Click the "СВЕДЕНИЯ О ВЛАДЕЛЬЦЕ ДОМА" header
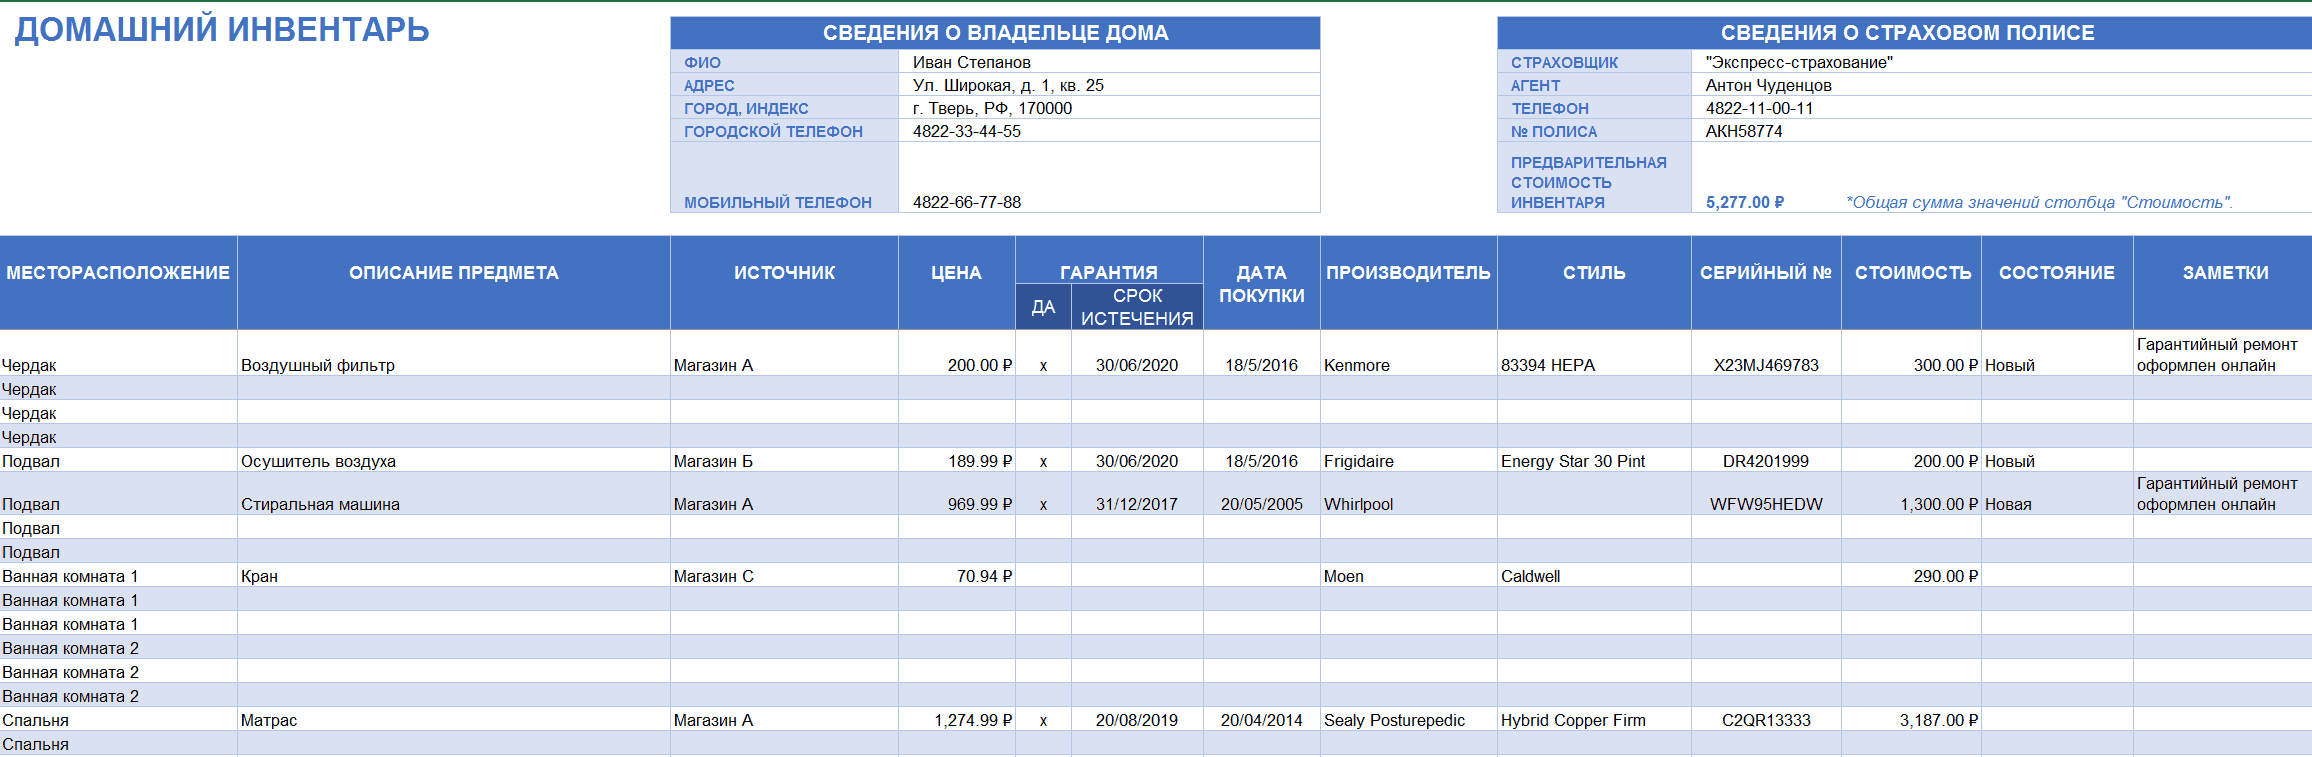 pos(995,33)
